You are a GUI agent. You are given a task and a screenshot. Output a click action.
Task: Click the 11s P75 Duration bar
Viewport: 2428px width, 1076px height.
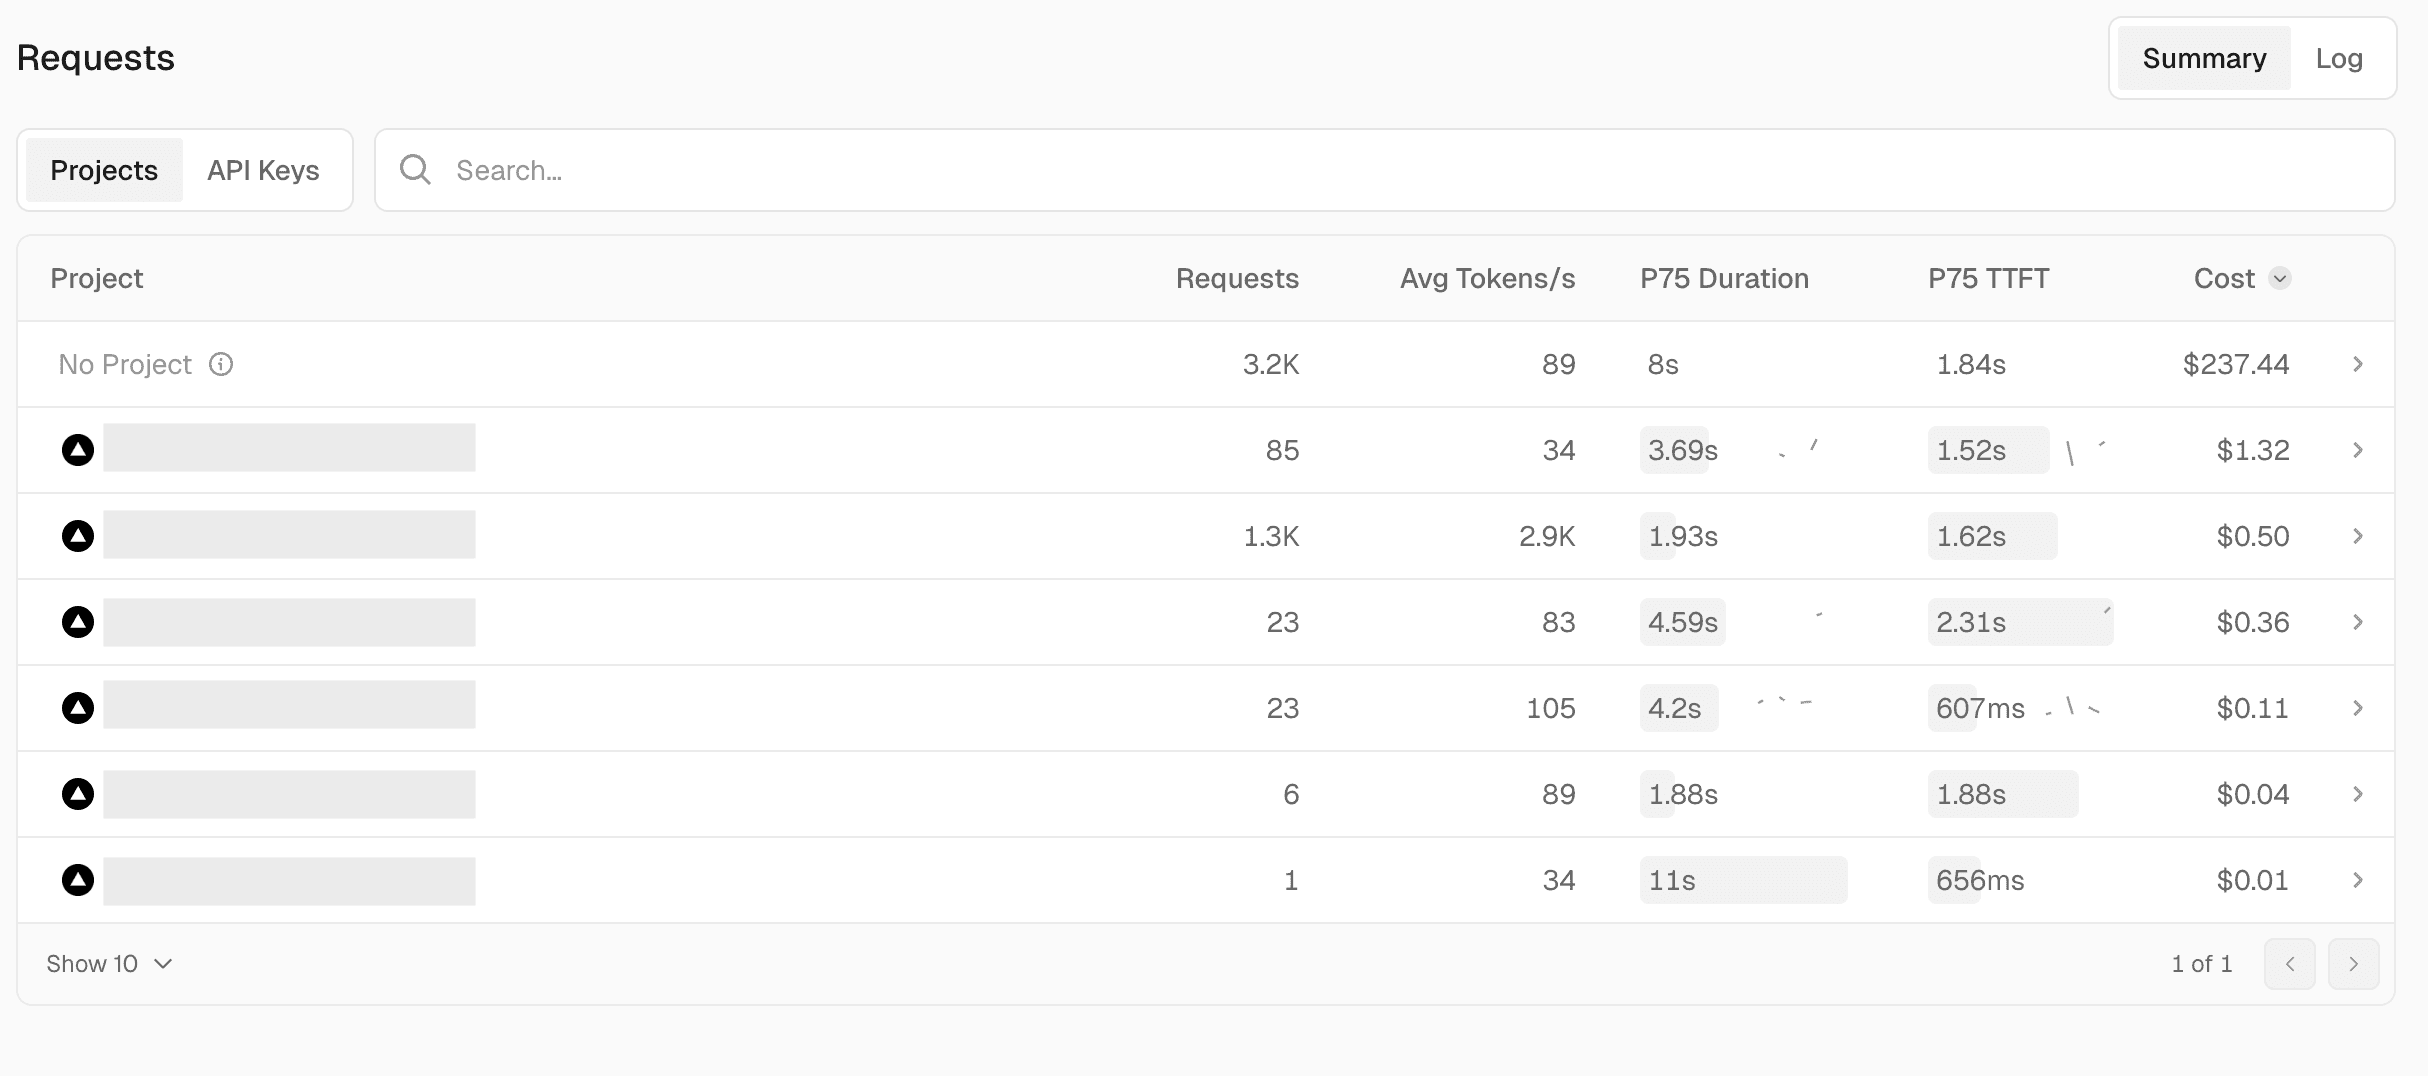(1743, 880)
